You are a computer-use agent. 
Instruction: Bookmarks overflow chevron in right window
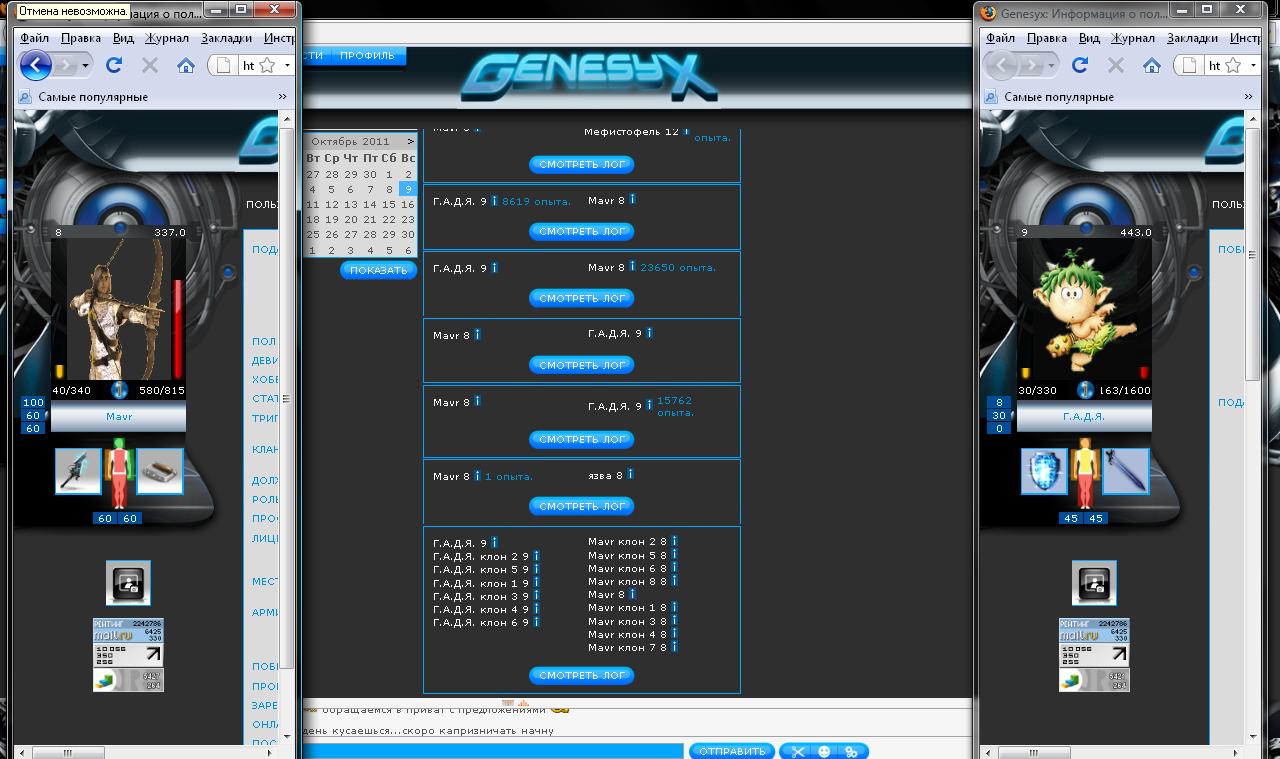(x=1248, y=97)
